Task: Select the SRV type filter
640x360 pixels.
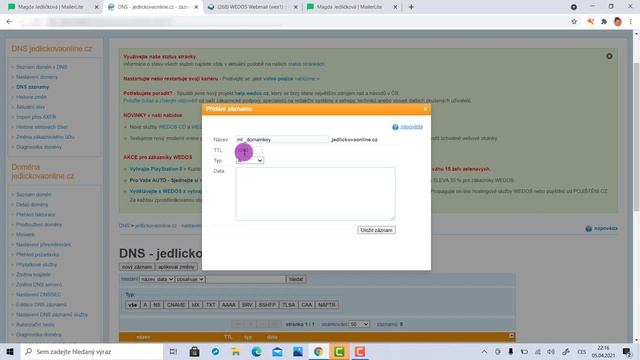Action: pyautogui.click(x=247, y=305)
